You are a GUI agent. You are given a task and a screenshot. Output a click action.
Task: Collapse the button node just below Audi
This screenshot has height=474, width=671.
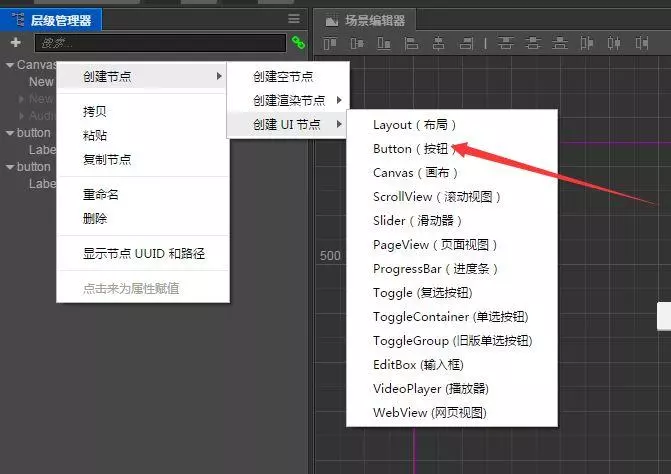click(10, 133)
